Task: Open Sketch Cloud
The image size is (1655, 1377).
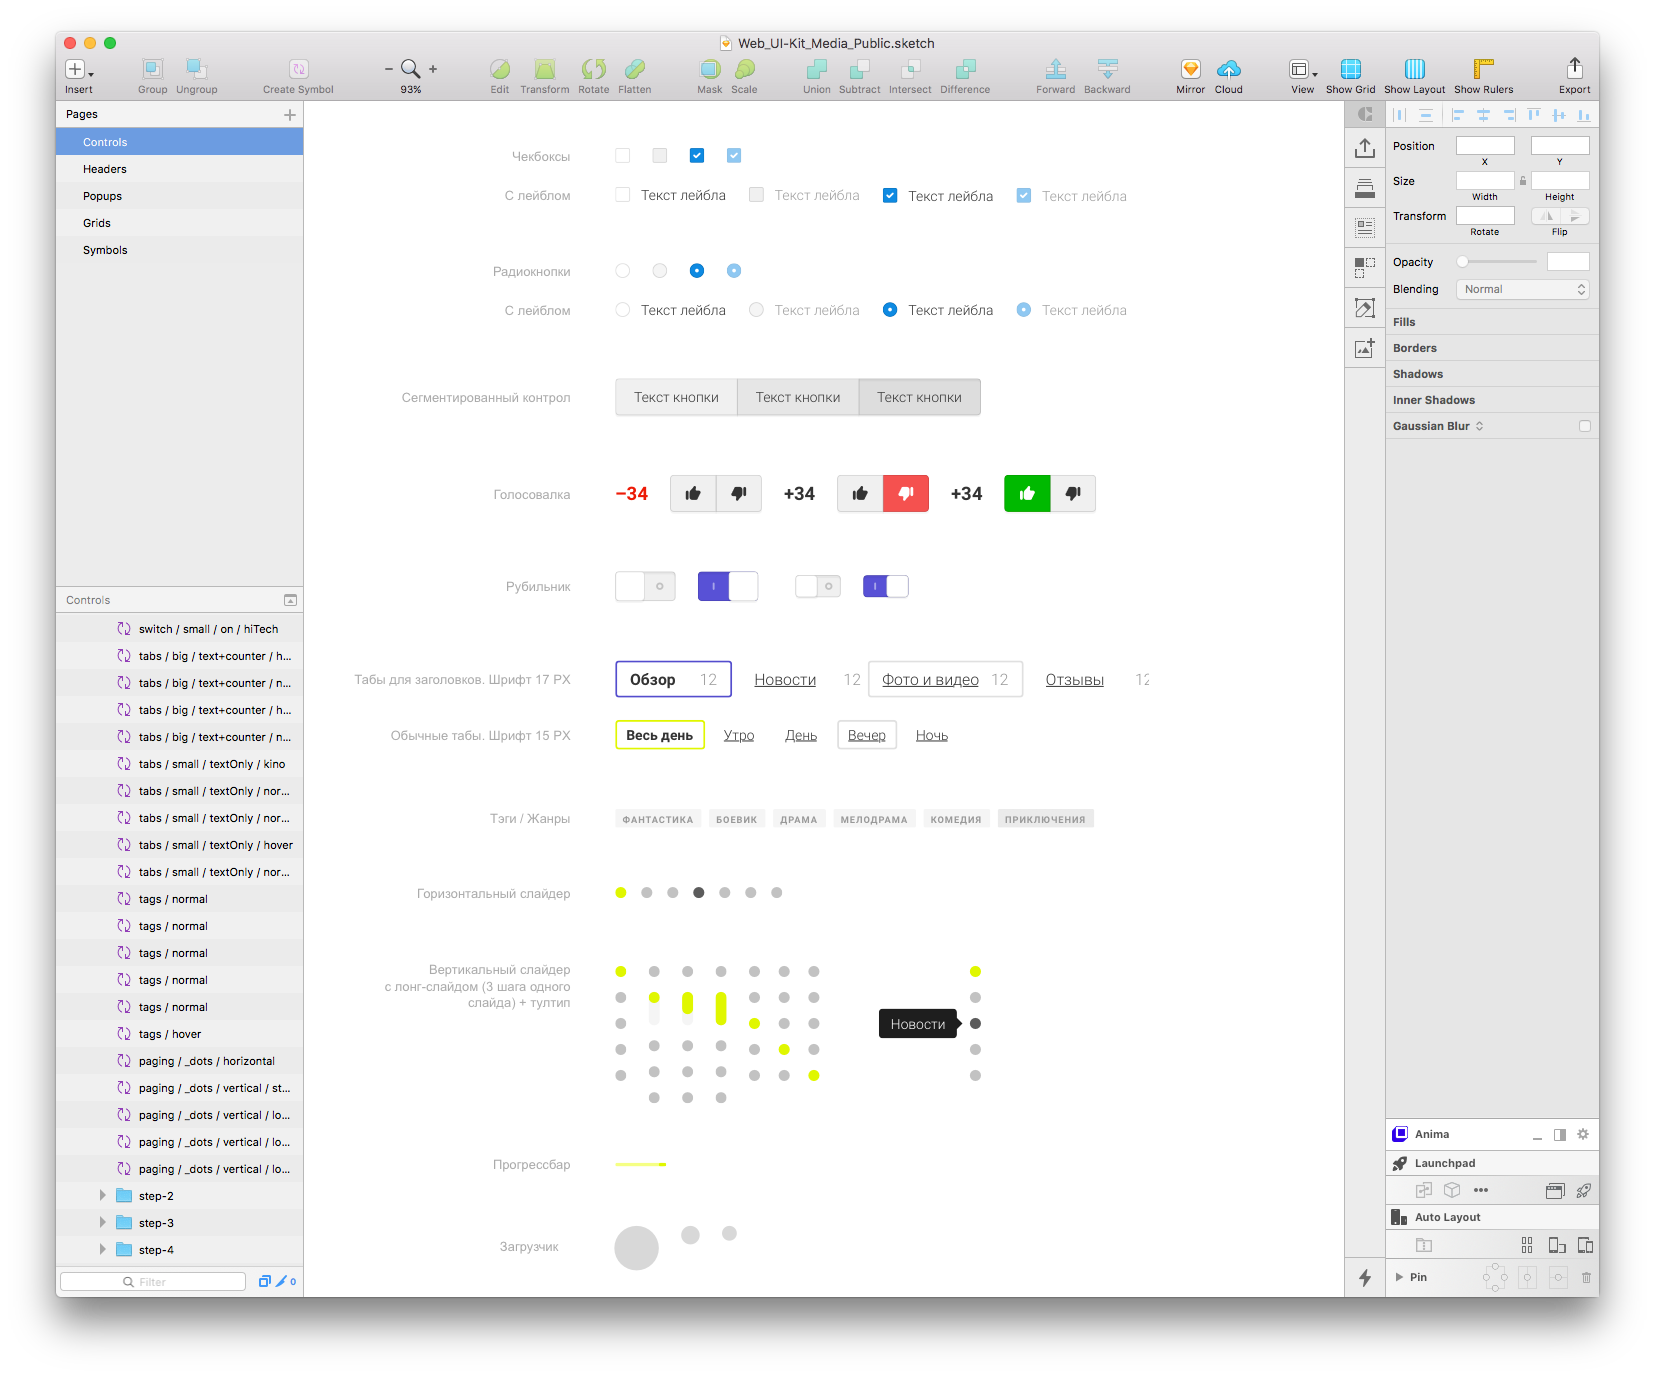Action: [x=1228, y=69]
